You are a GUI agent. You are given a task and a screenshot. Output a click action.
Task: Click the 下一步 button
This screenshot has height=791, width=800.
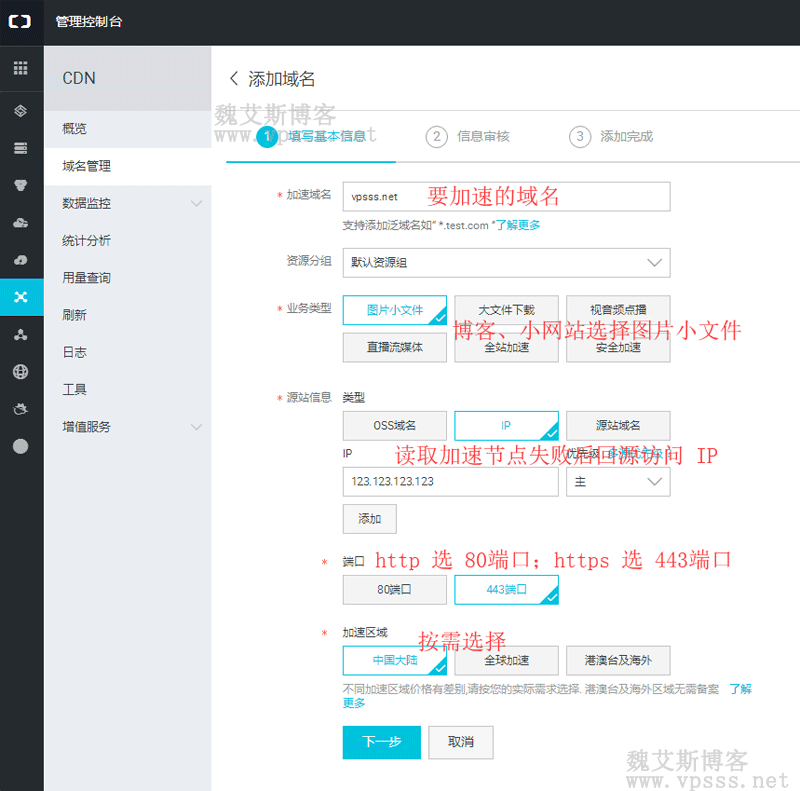click(x=381, y=742)
